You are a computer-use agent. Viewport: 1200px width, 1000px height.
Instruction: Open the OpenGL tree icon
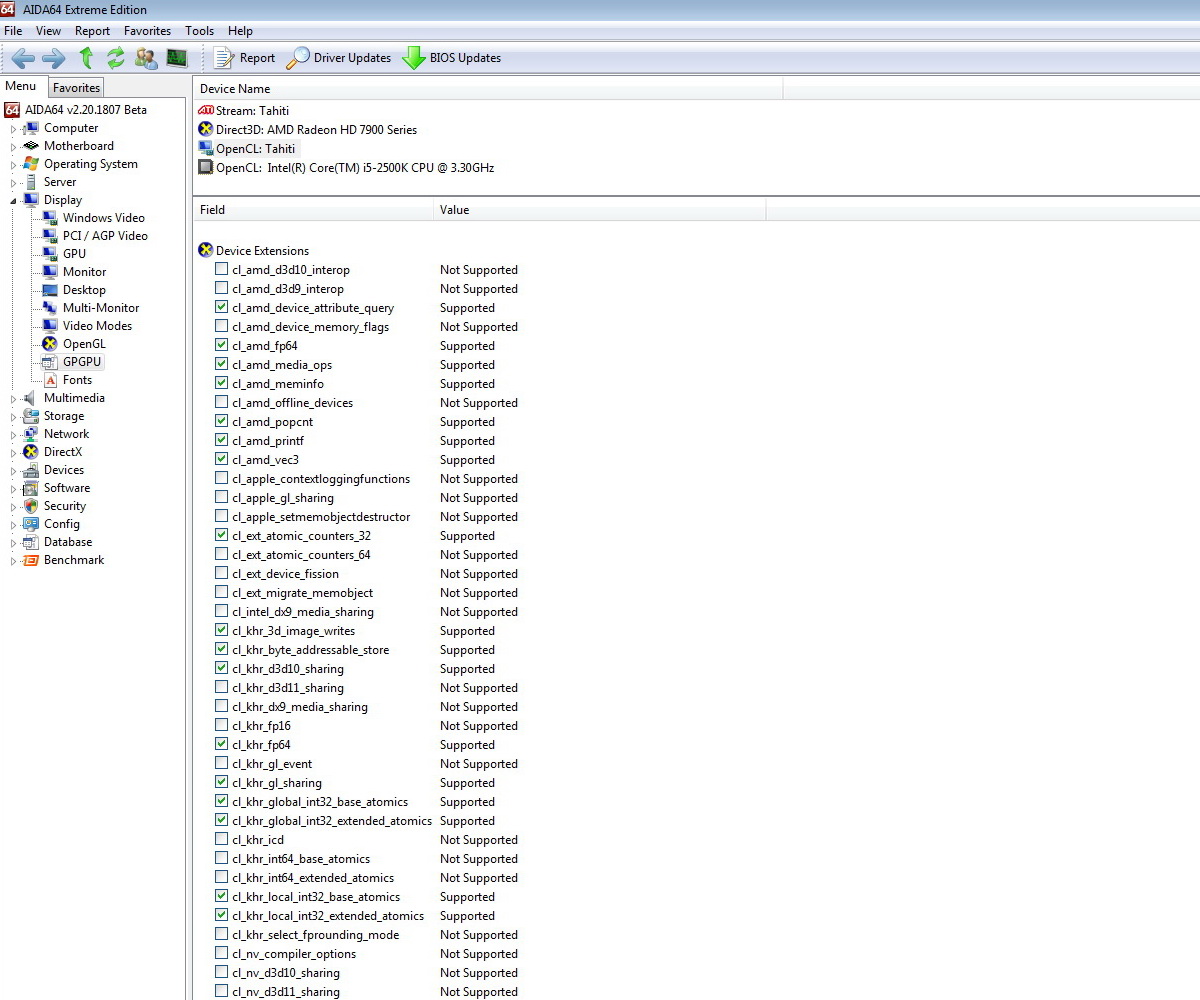50,344
